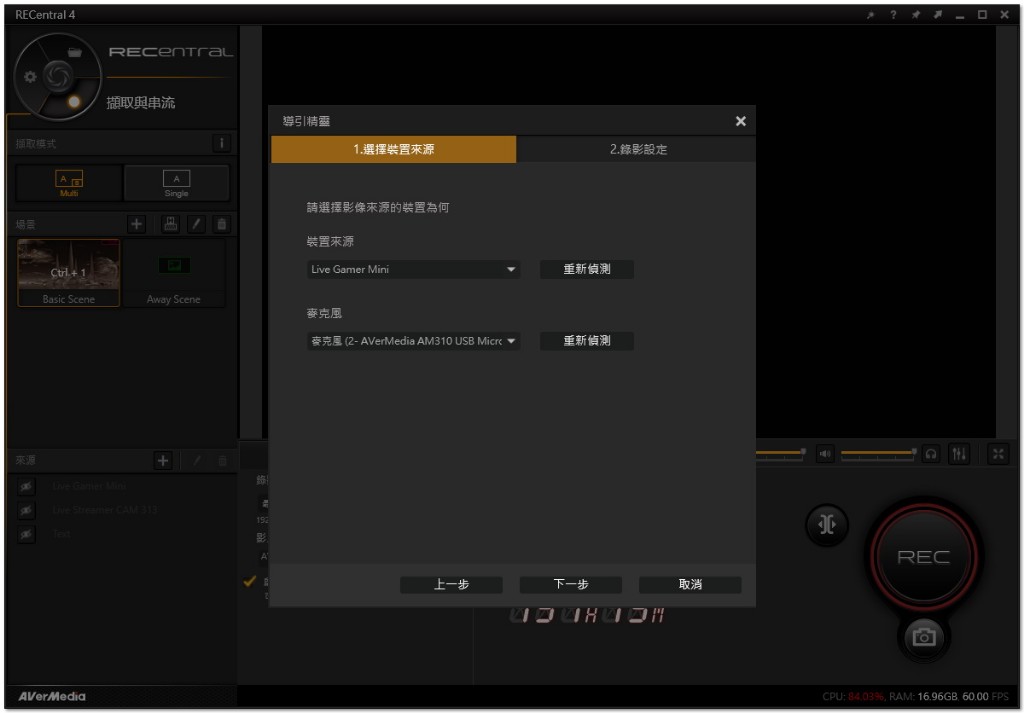Click the help question mark icon
Screen dimensions: 1024x713
point(893,14)
